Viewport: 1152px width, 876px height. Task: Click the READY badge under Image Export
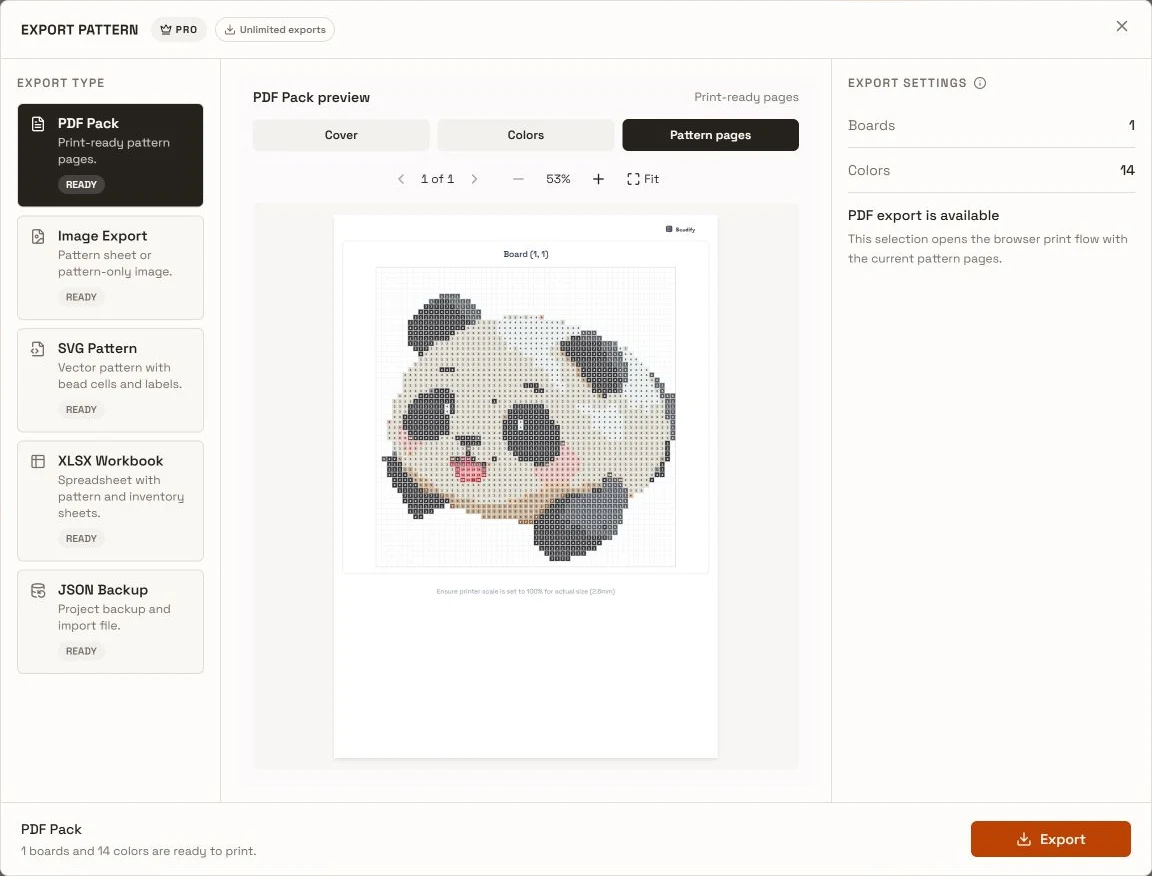(81, 297)
